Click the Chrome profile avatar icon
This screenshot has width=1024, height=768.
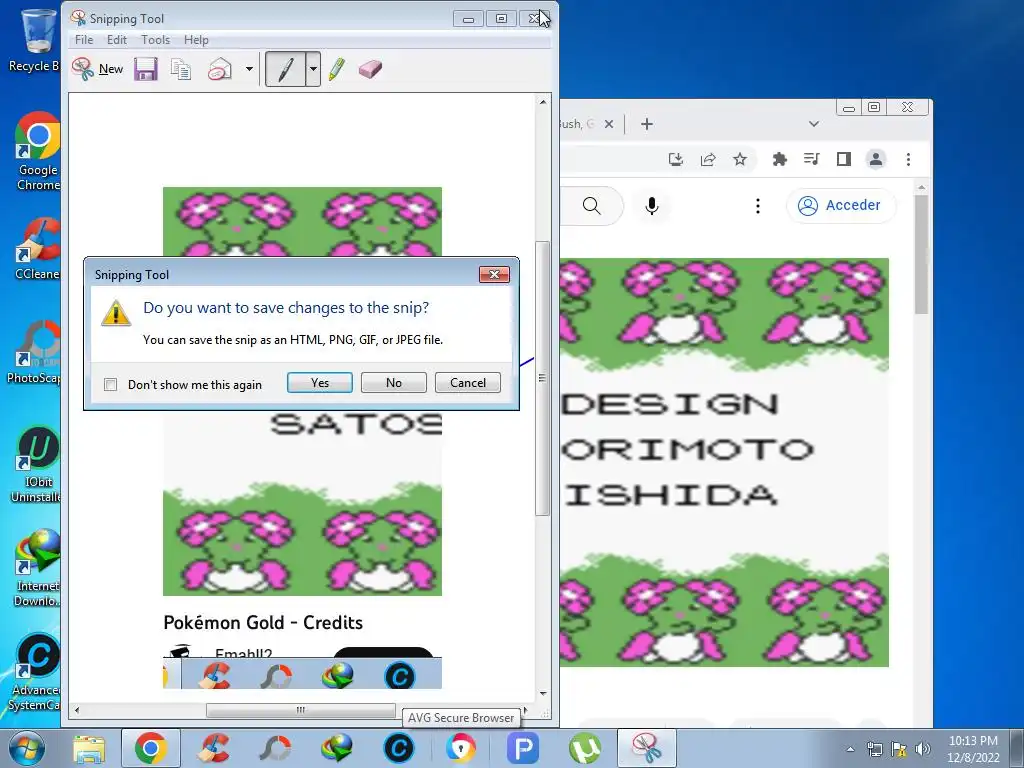pyautogui.click(x=876, y=159)
